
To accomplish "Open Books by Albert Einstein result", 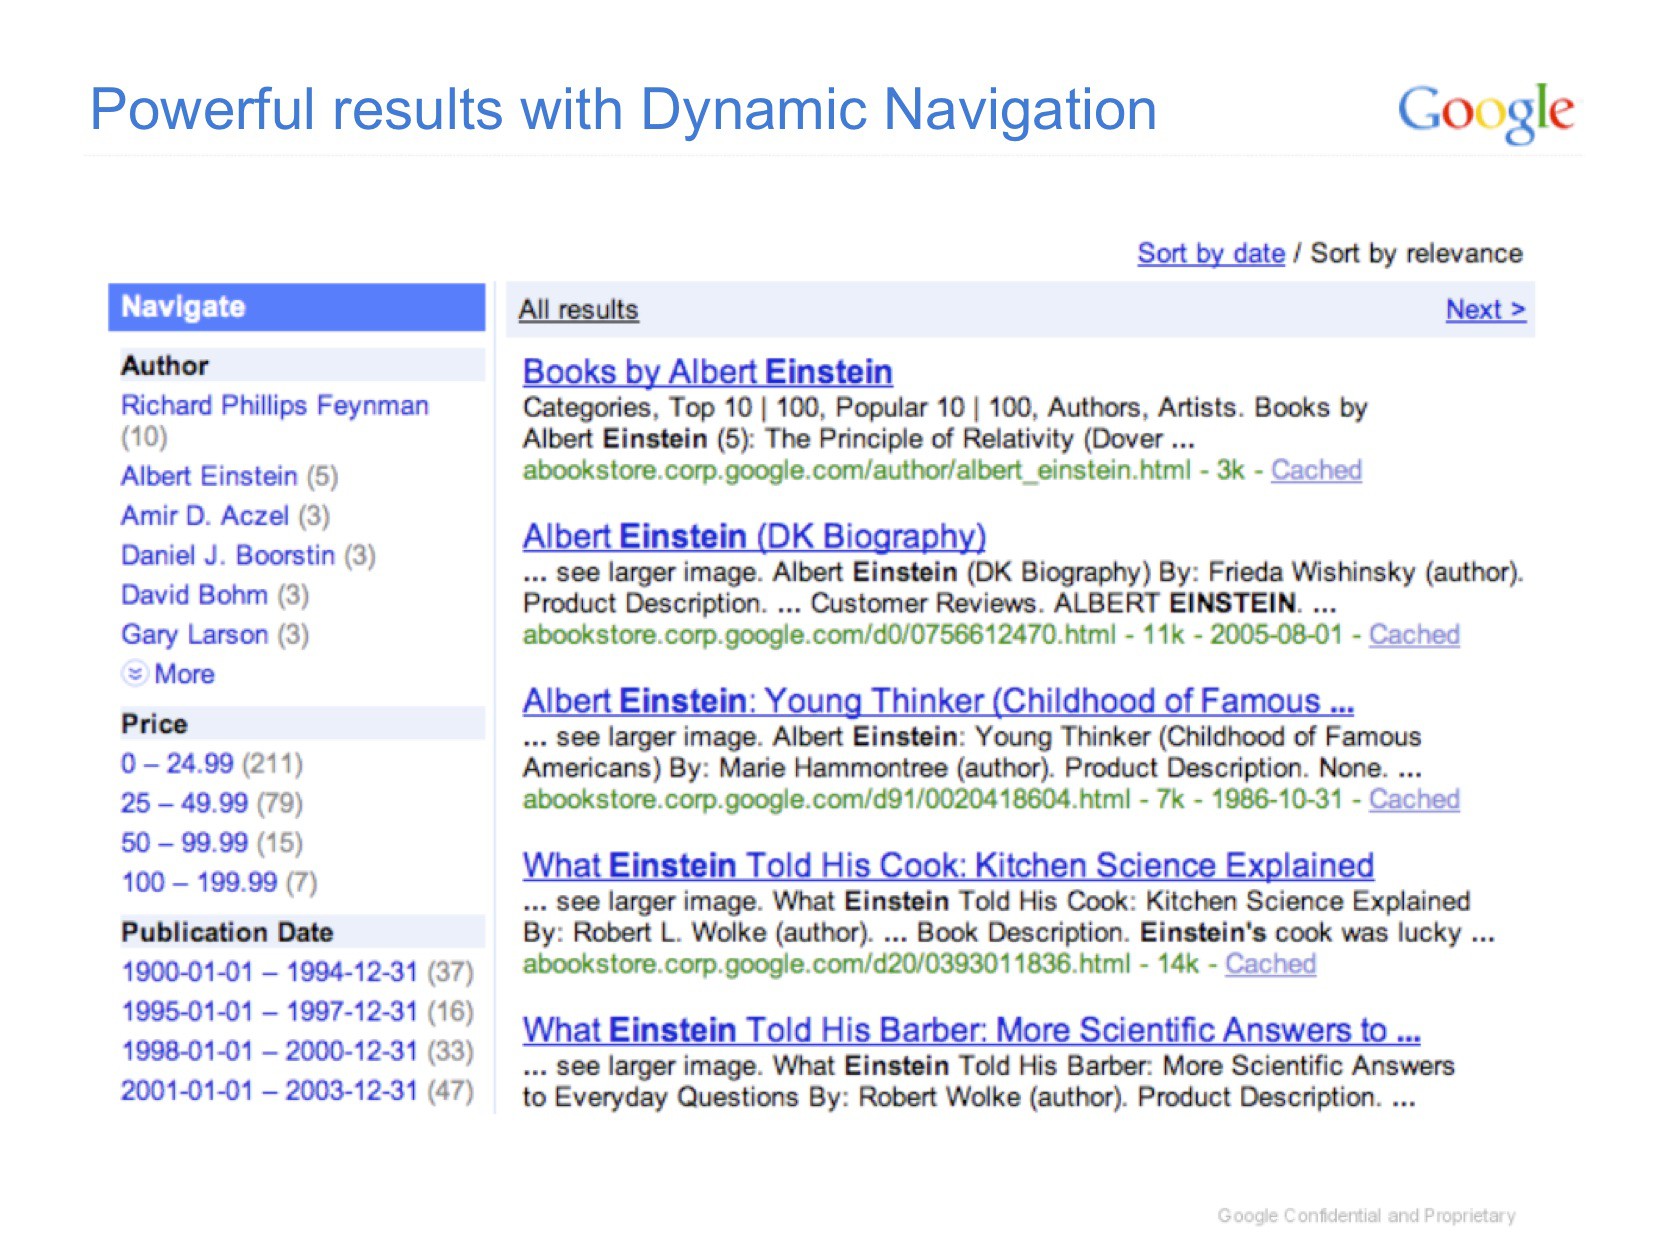I will pyautogui.click(x=707, y=372).
